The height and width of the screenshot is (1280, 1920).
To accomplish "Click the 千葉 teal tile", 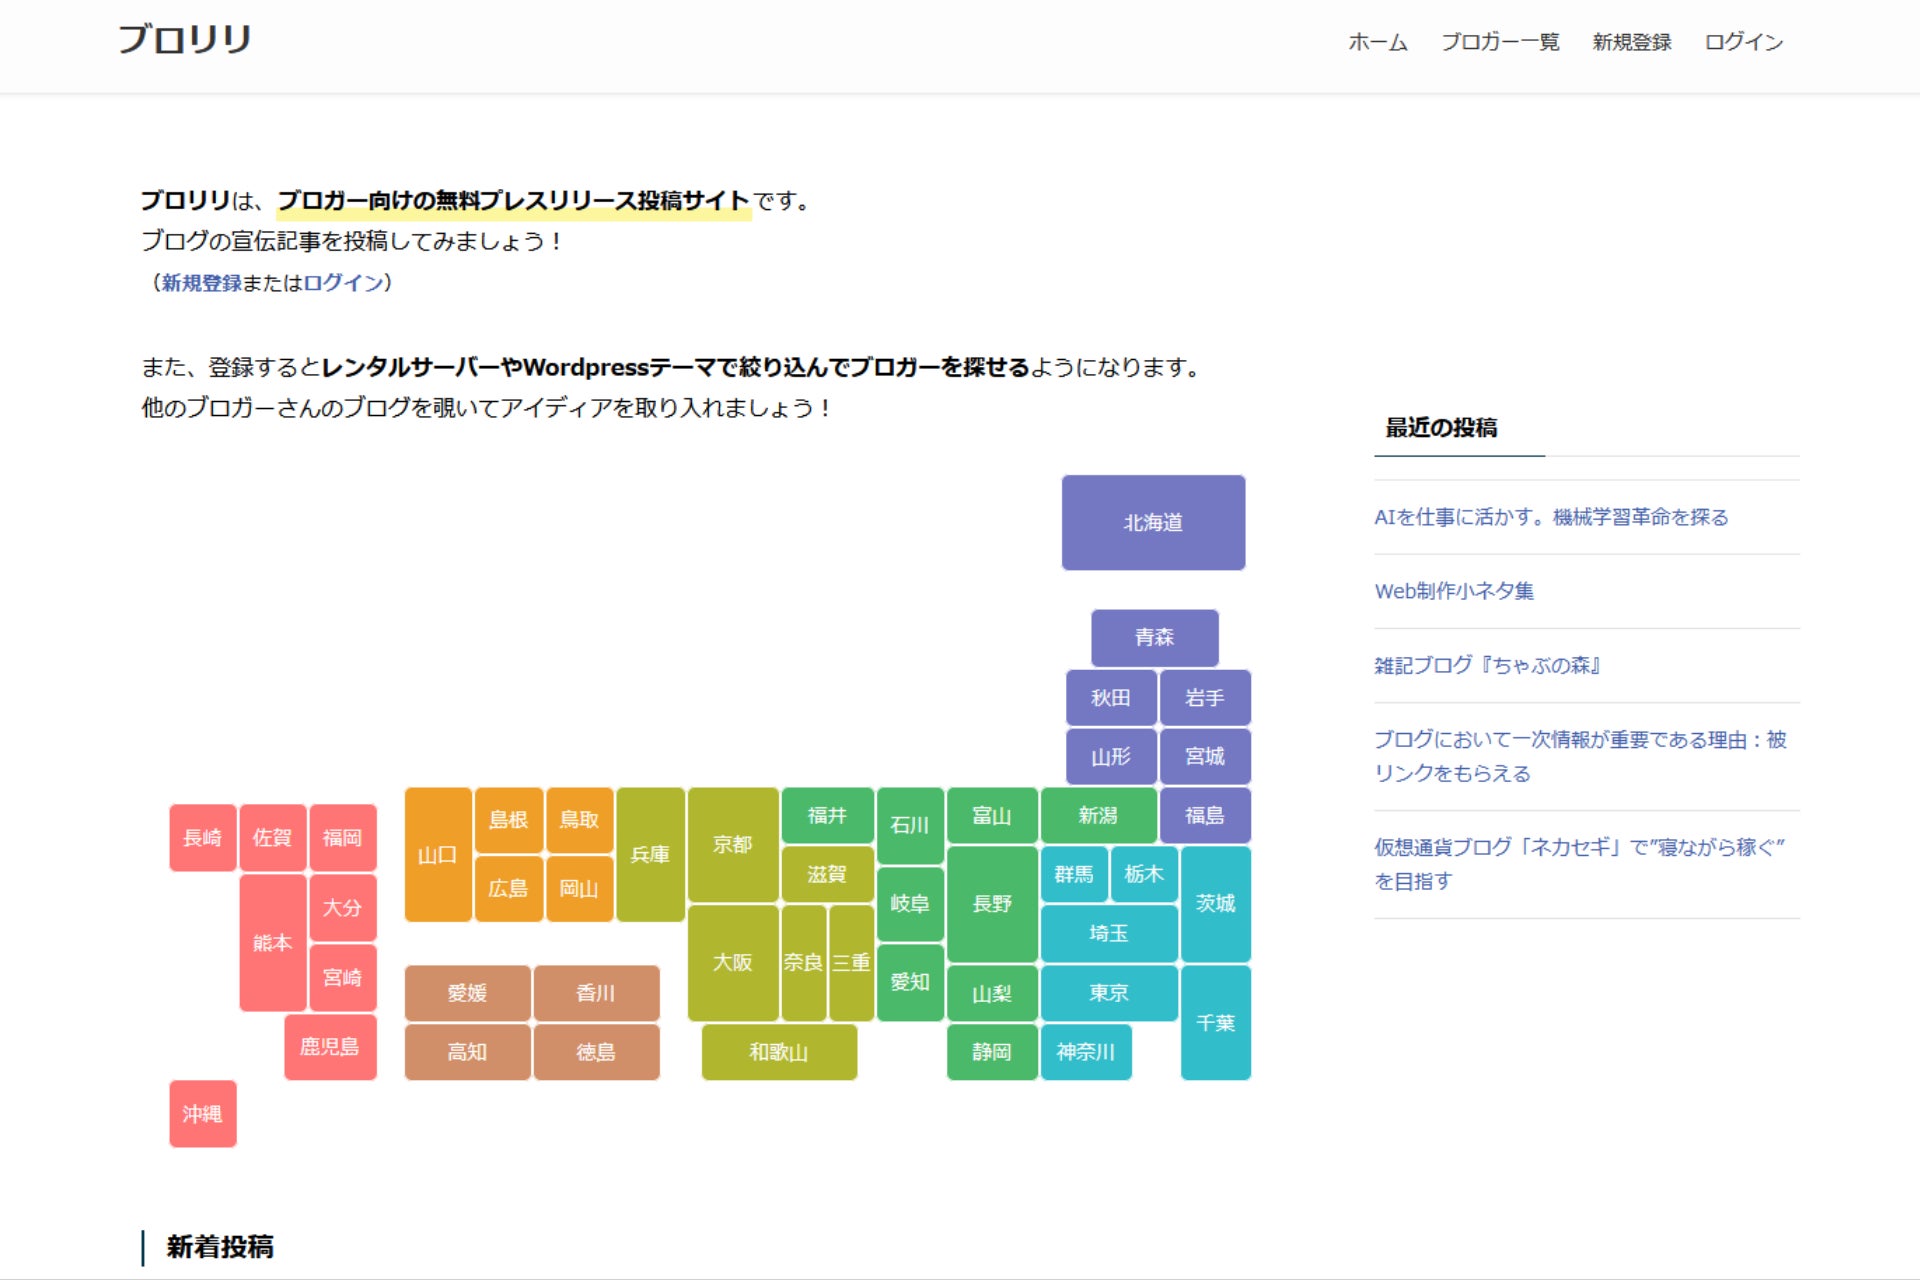I will pyautogui.click(x=1215, y=1022).
